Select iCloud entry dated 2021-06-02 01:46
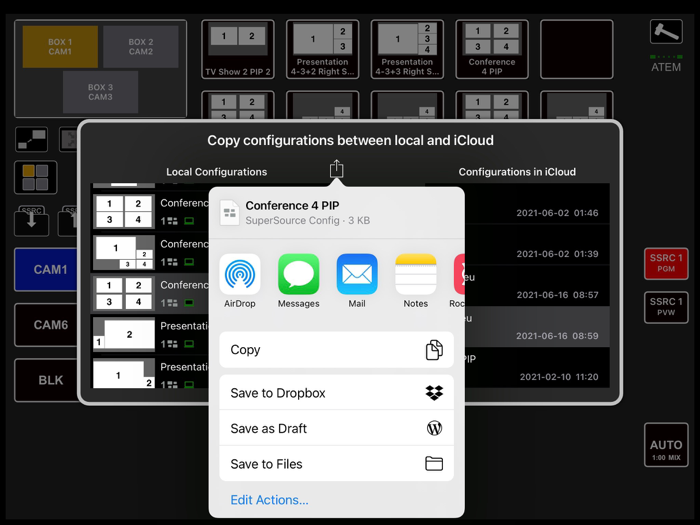This screenshot has height=525, width=700. pyautogui.click(x=537, y=204)
